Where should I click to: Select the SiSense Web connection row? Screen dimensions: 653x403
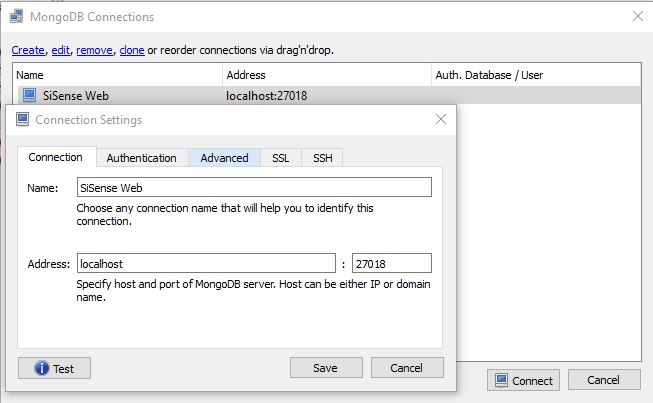click(x=327, y=95)
